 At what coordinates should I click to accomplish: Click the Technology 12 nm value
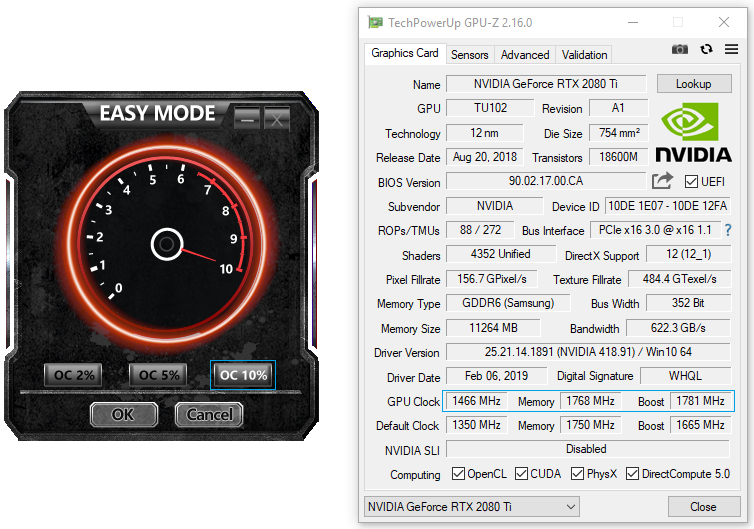(x=484, y=133)
